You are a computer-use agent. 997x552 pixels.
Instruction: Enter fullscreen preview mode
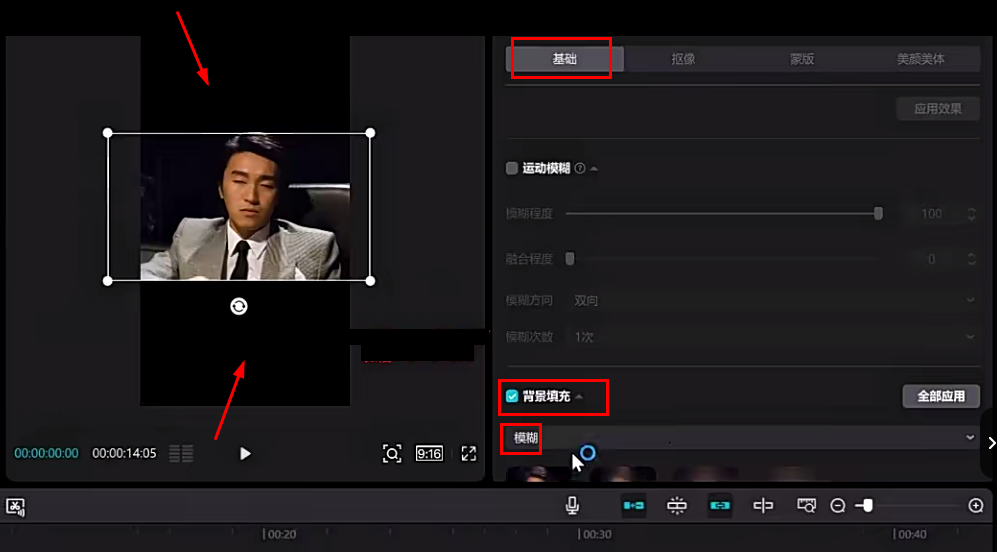point(469,453)
